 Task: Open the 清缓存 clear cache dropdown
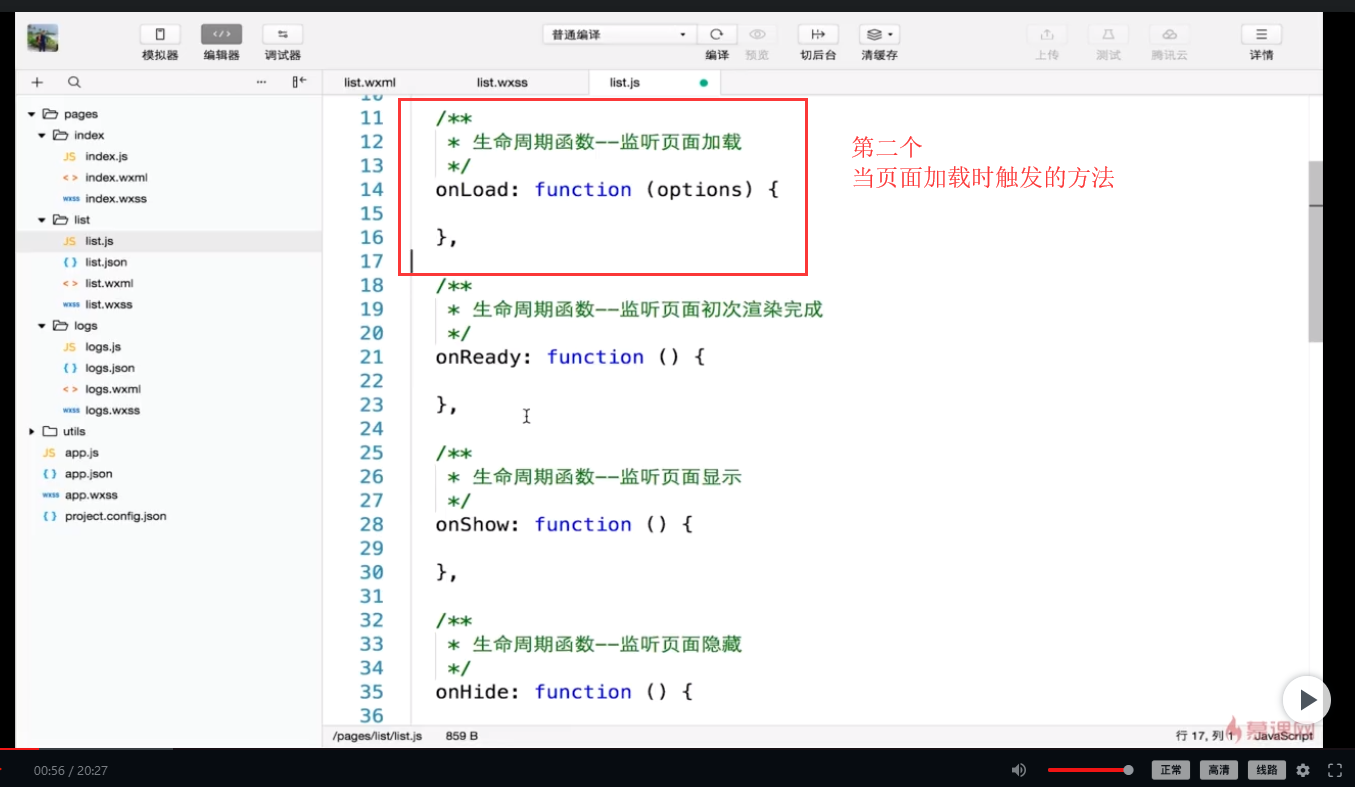pos(879,34)
